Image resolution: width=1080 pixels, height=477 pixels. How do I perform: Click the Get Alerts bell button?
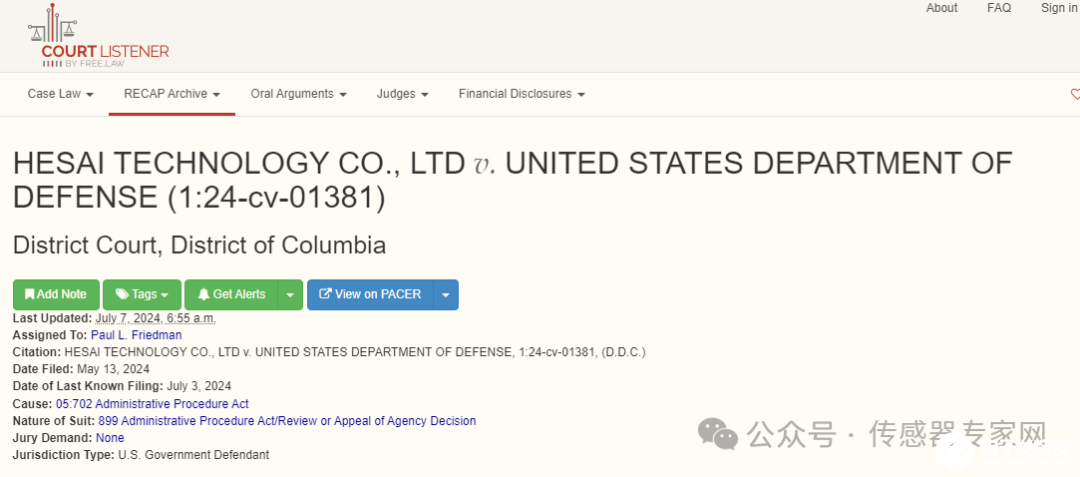pyautogui.click(x=231, y=294)
